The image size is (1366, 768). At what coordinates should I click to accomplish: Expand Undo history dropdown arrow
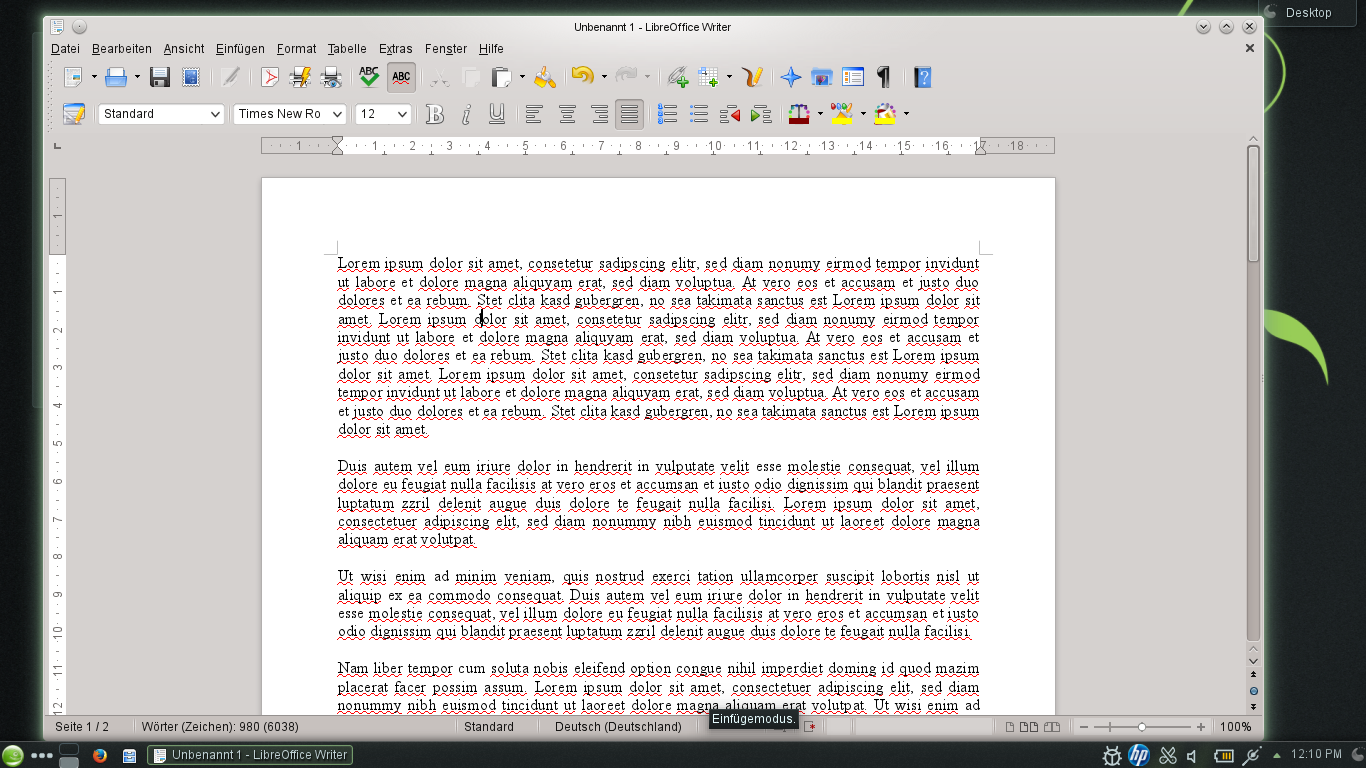coord(603,77)
